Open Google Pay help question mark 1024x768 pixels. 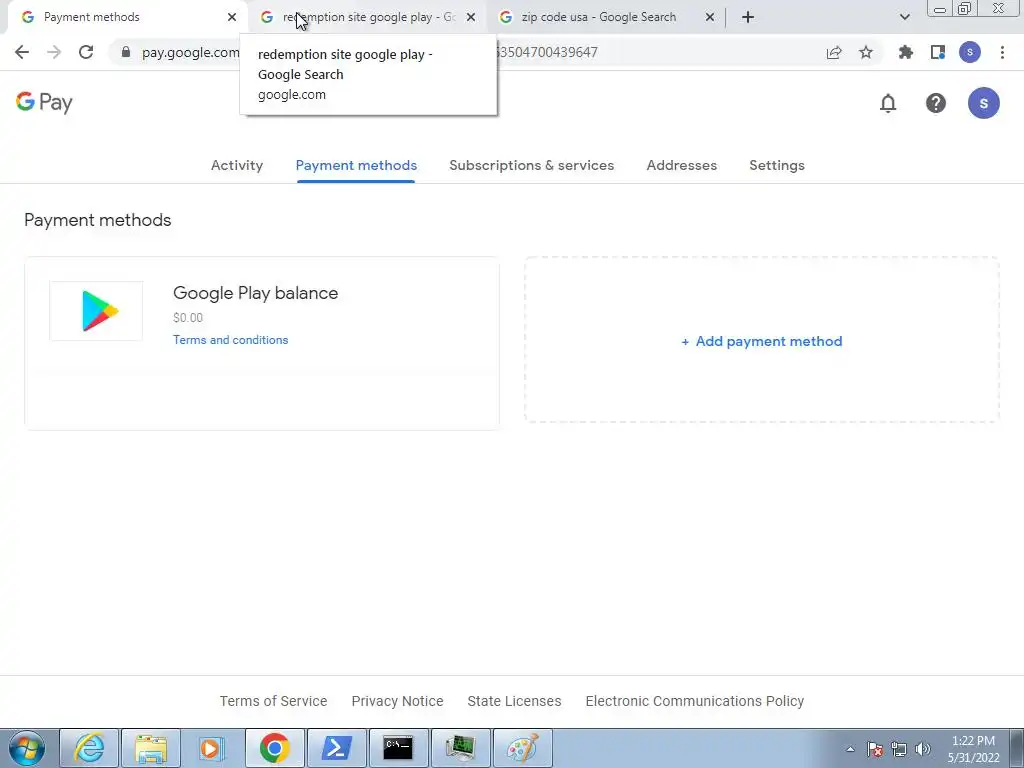[936, 103]
